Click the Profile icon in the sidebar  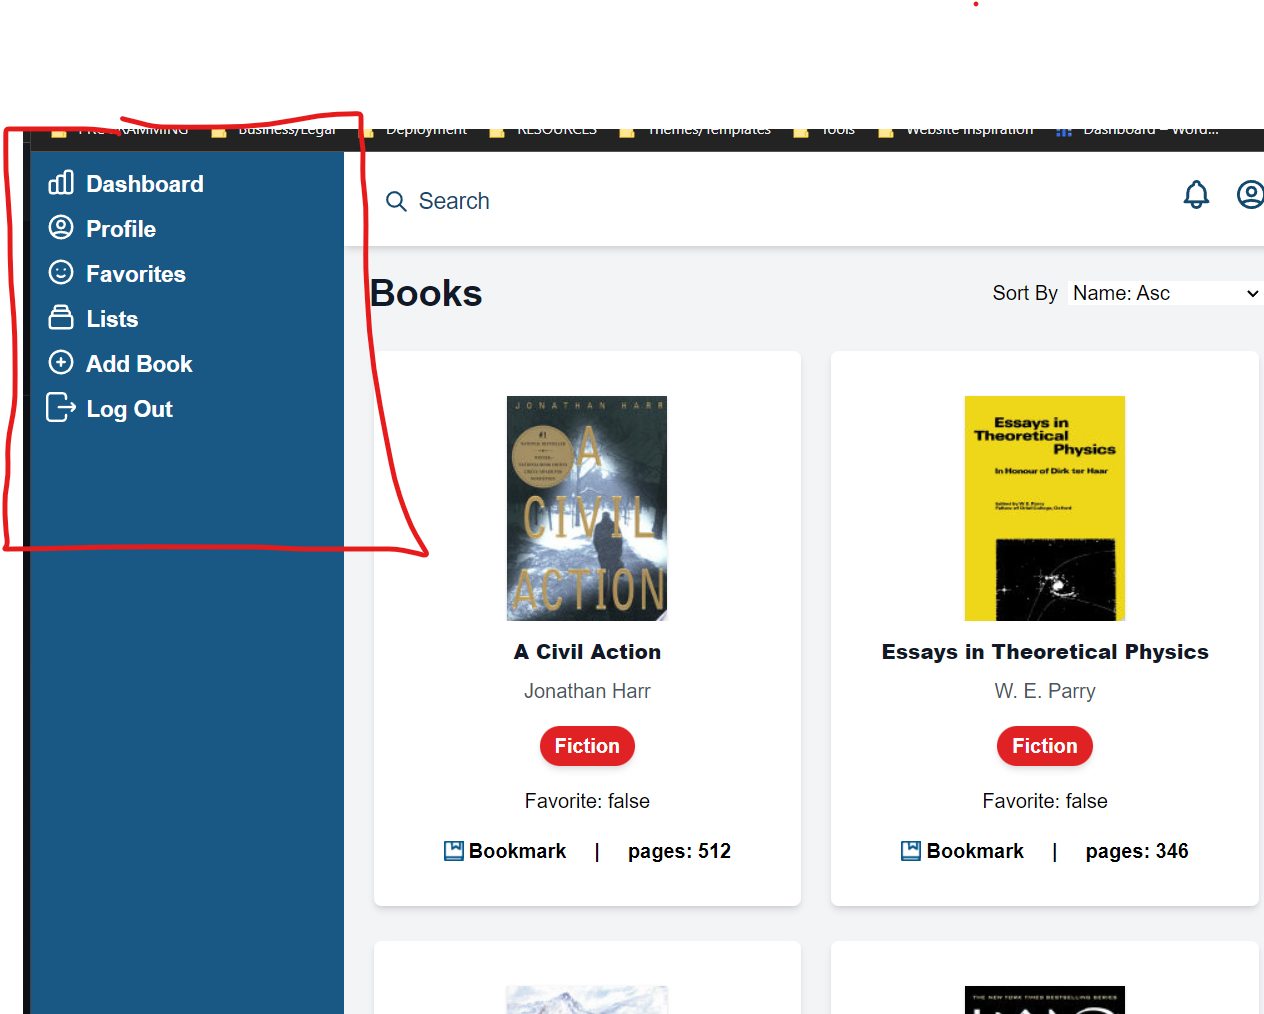pyautogui.click(x=59, y=228)
